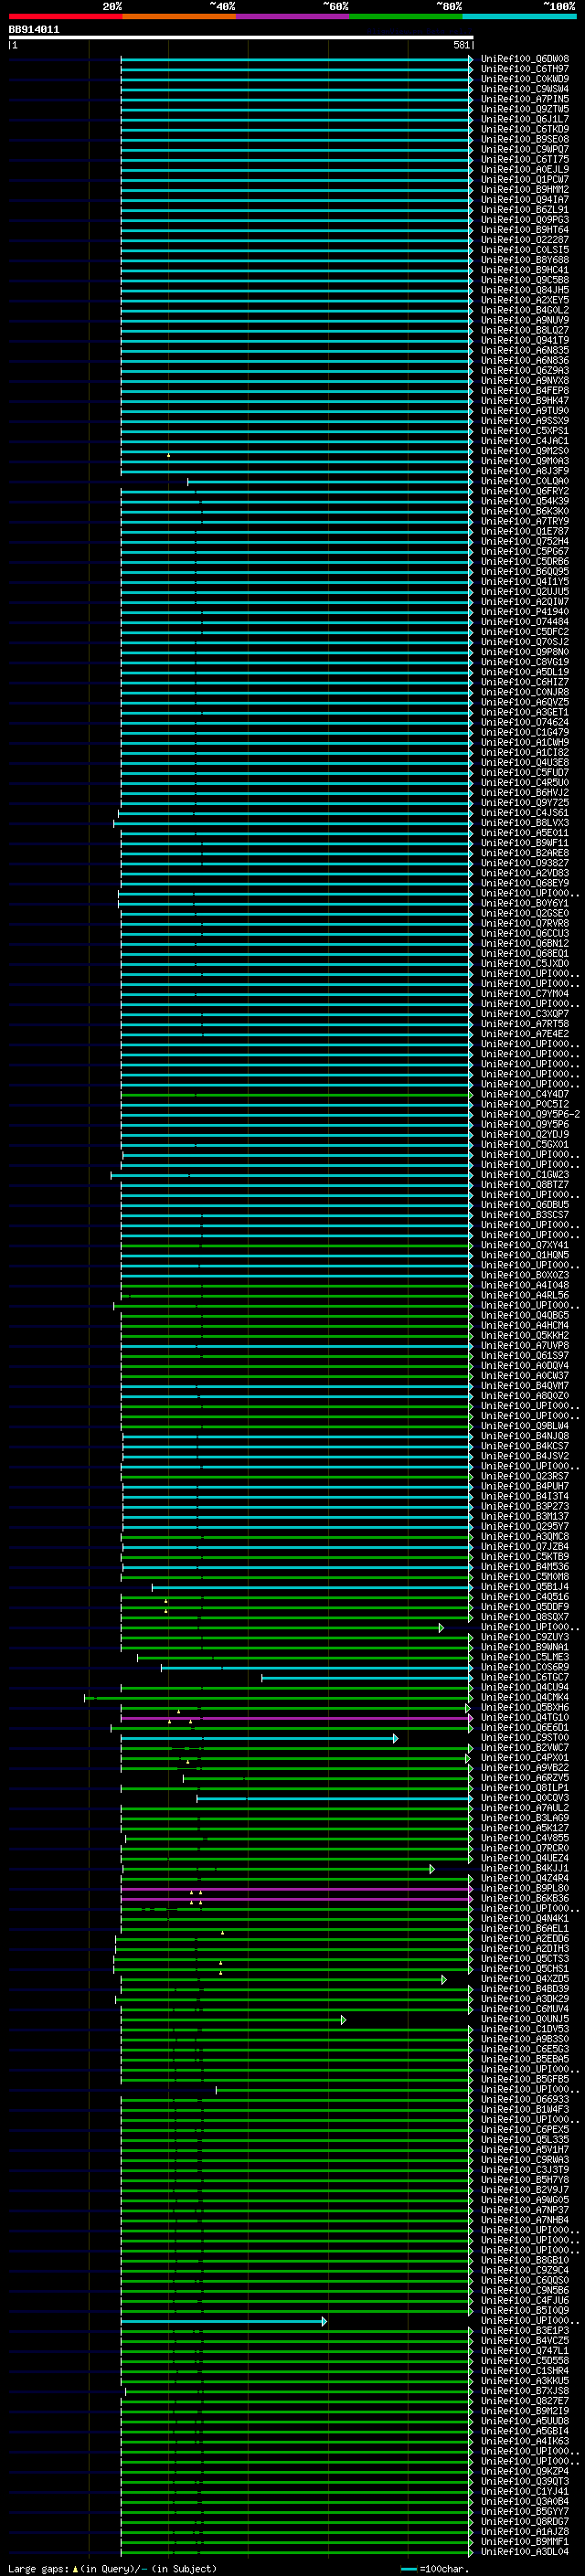Viewport: 585px width, 2576px height.
Task: Click the UniRef100_Q84JH5 label
Action: 524,290
